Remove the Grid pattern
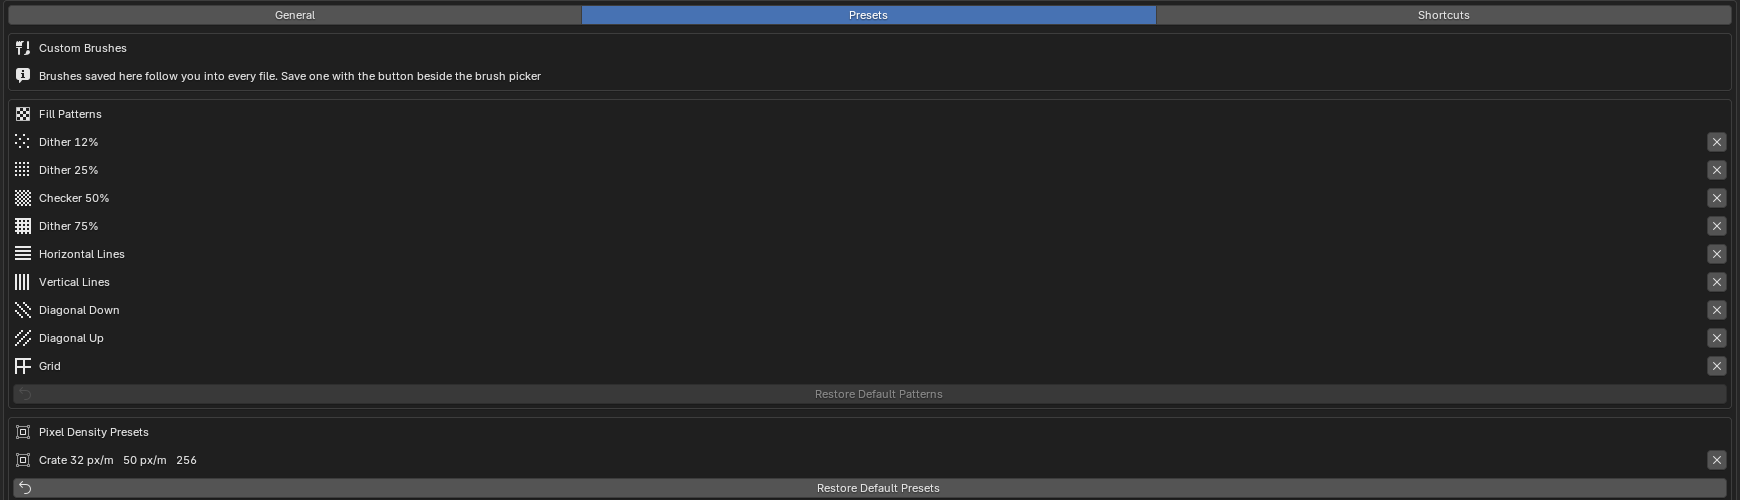 (x=1717, y=366)
